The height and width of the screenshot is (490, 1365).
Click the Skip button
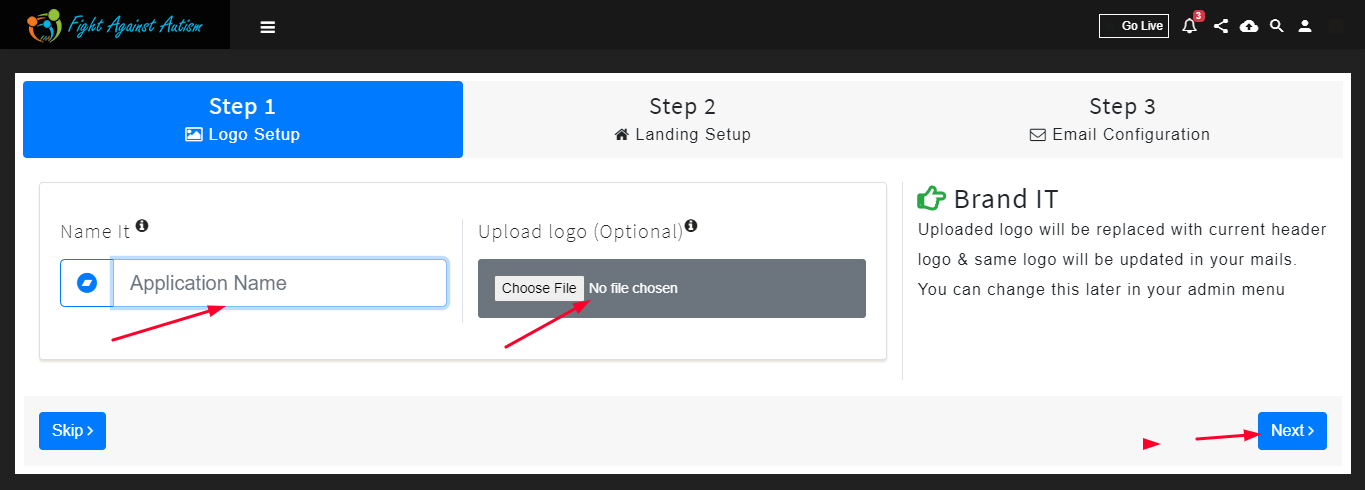point(72,431)
